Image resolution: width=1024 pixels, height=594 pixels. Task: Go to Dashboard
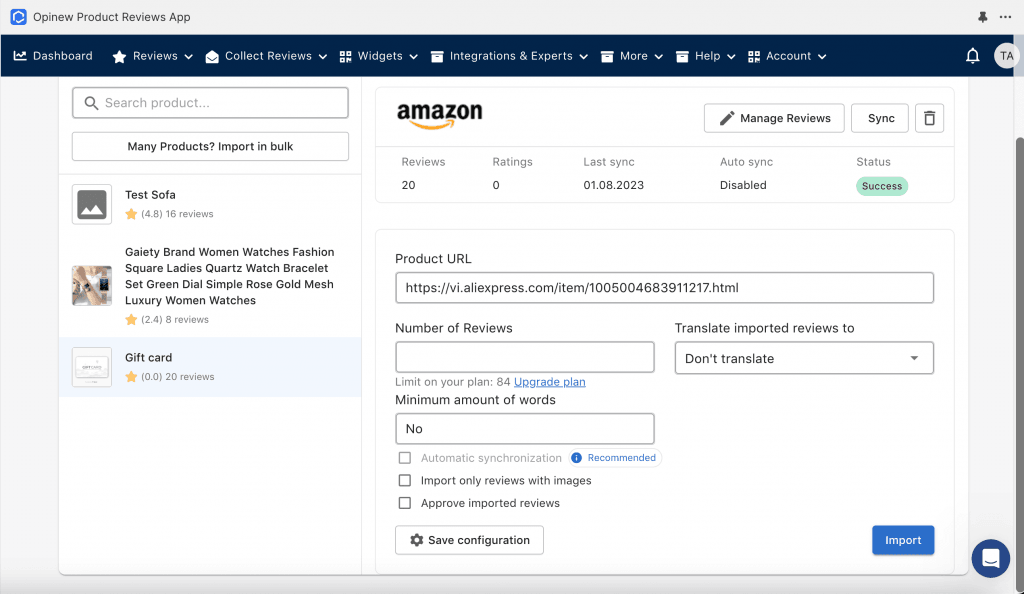(53, 56)
